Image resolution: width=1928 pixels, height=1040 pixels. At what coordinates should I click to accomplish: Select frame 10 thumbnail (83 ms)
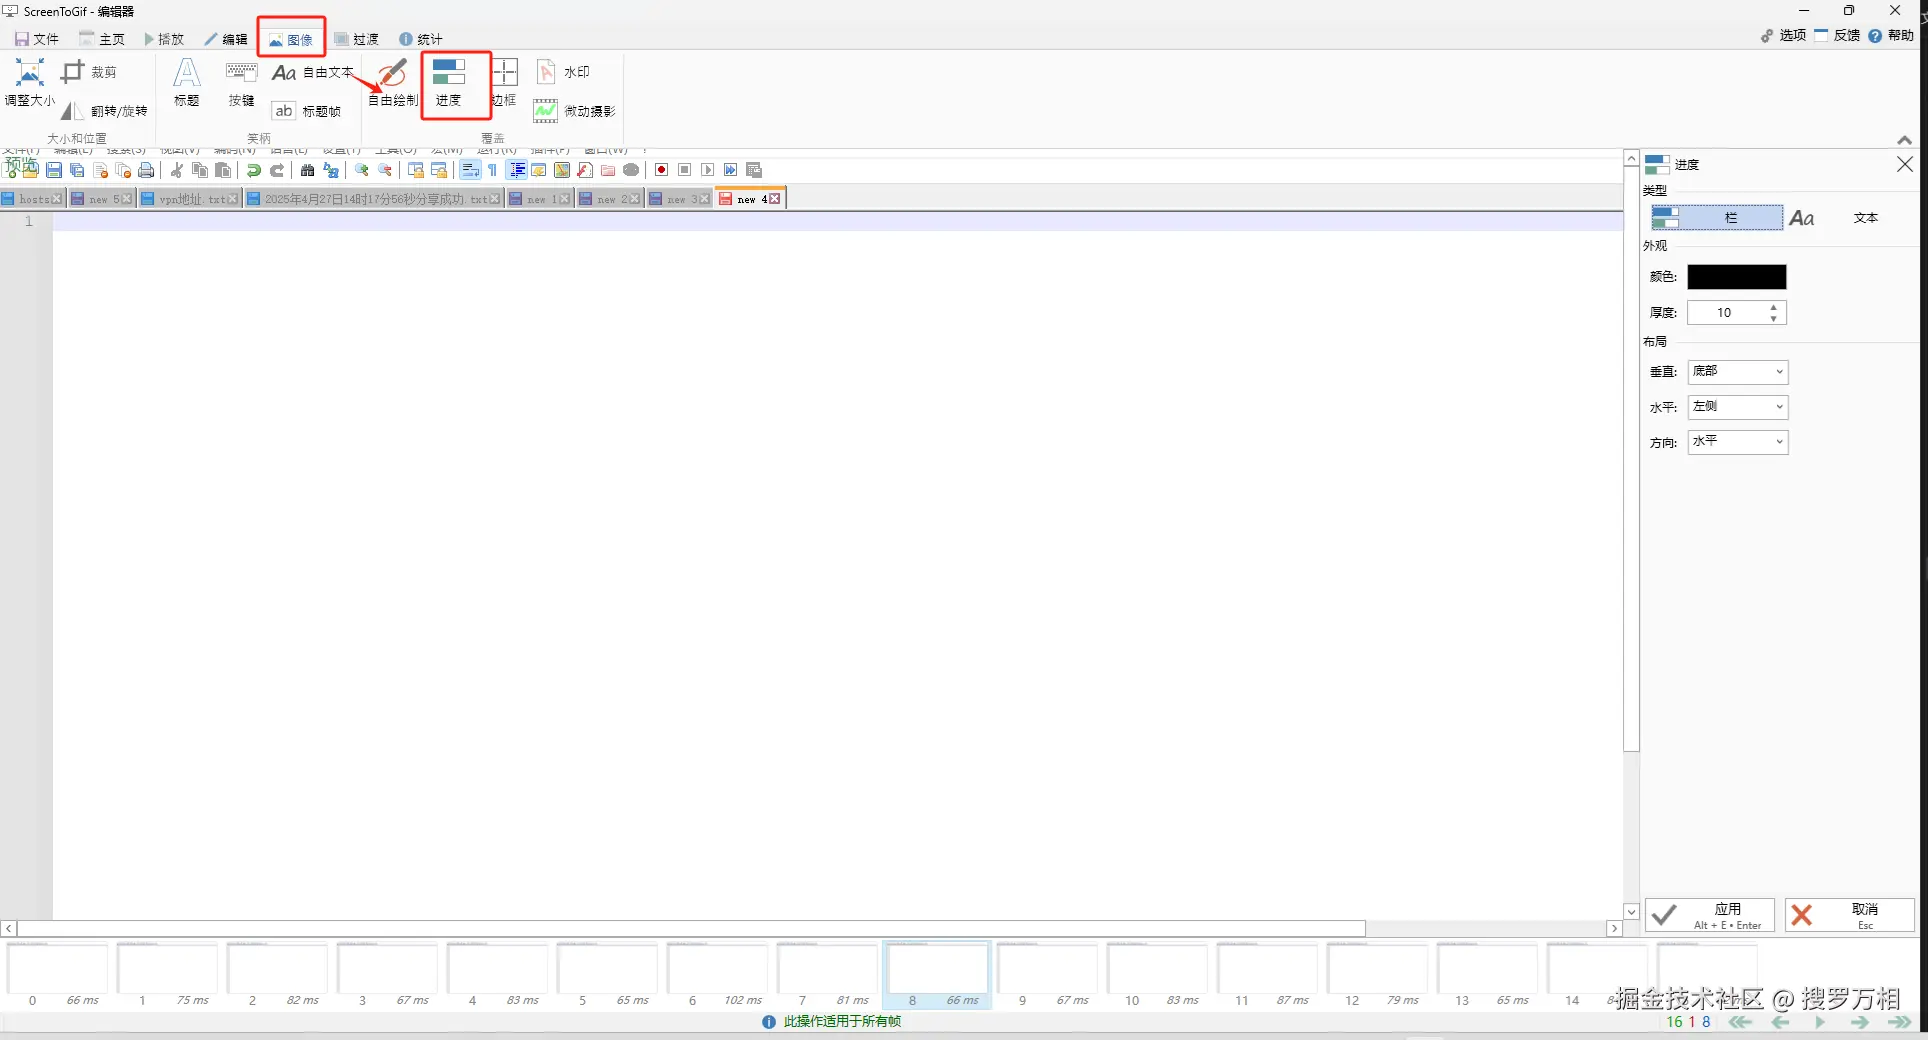tap(1158, 975)
